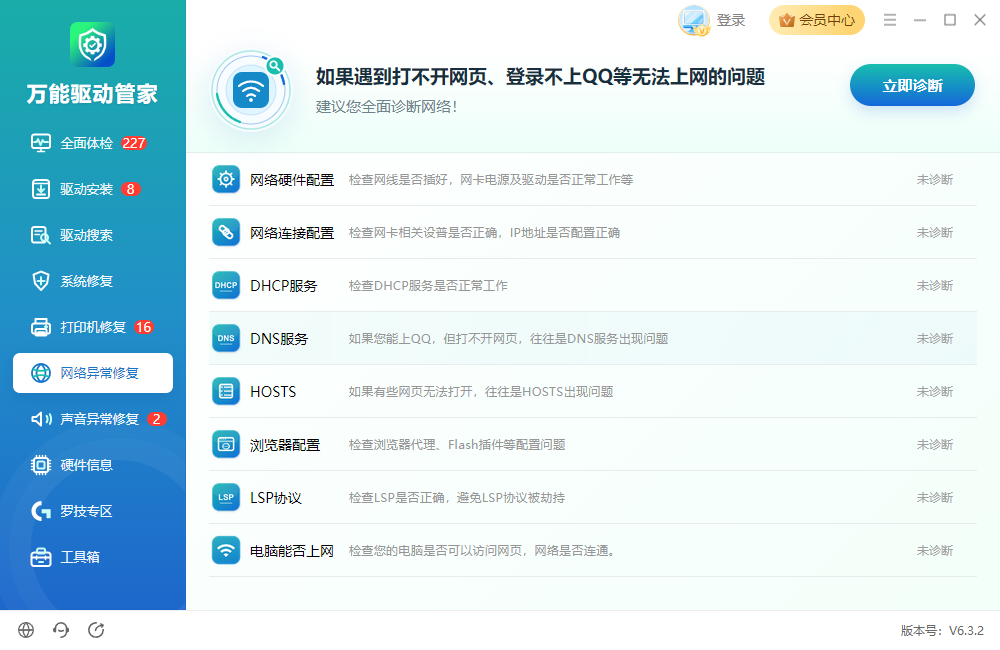The image size is (1000, 650).
Task: Click 未诊断 status on LSP协议 row
Action: [x=935, y=498]
